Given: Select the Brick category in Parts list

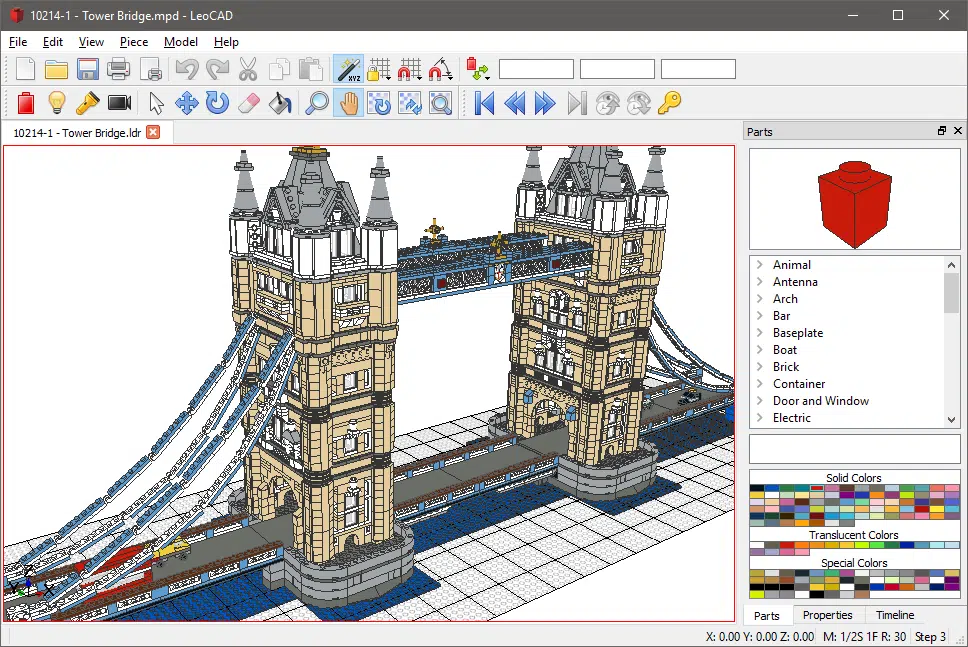Looking at the screenshot, I should (x=784, y=367).
